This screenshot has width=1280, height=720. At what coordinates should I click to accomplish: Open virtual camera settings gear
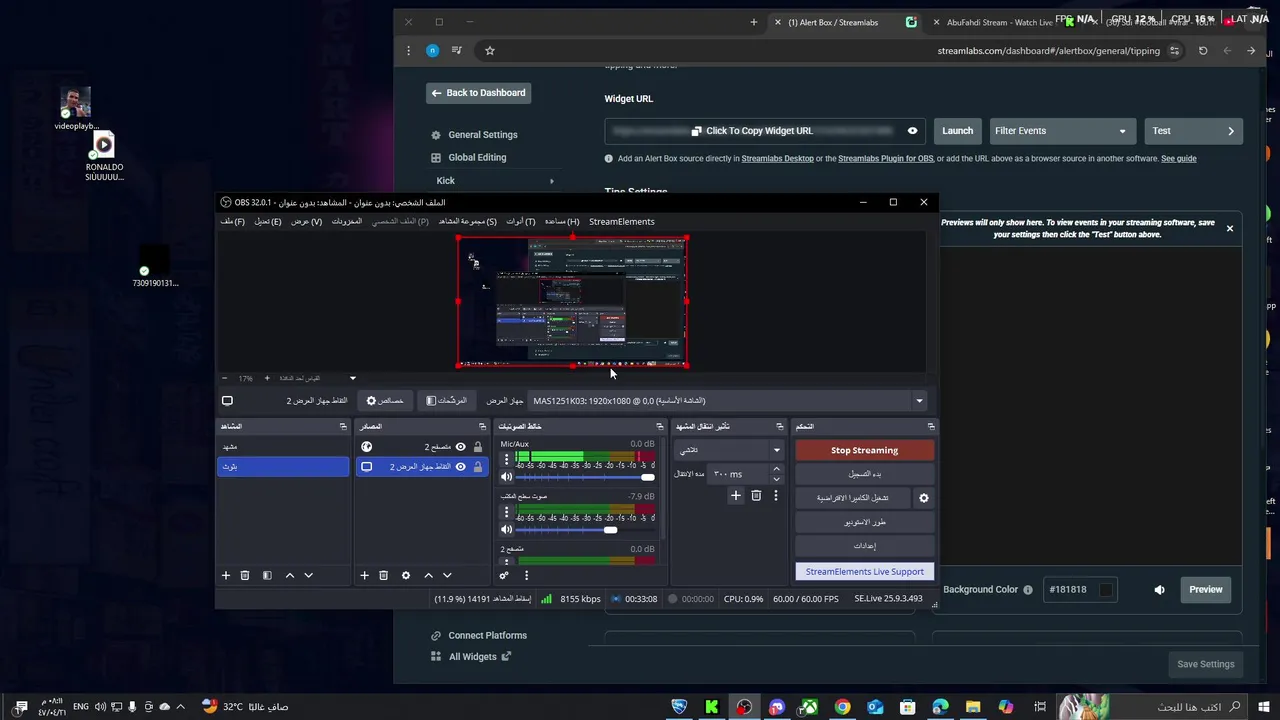(x=924, y=498)
